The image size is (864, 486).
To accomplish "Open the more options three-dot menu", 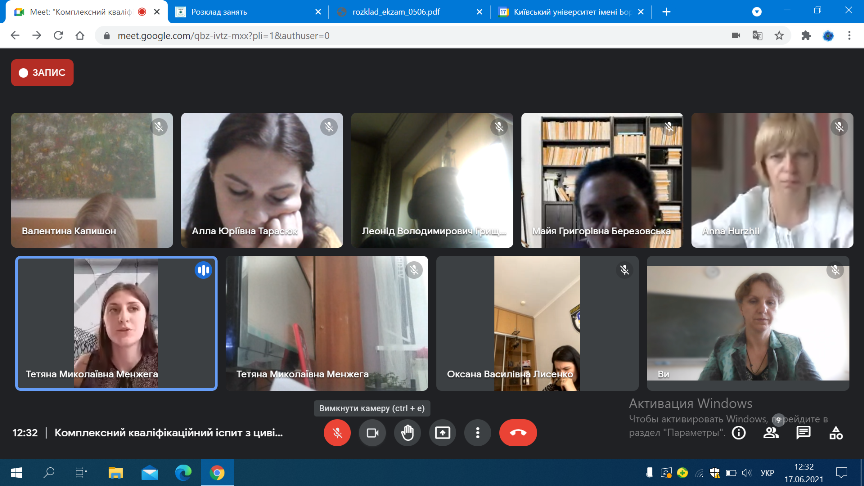I will point(478,433).
